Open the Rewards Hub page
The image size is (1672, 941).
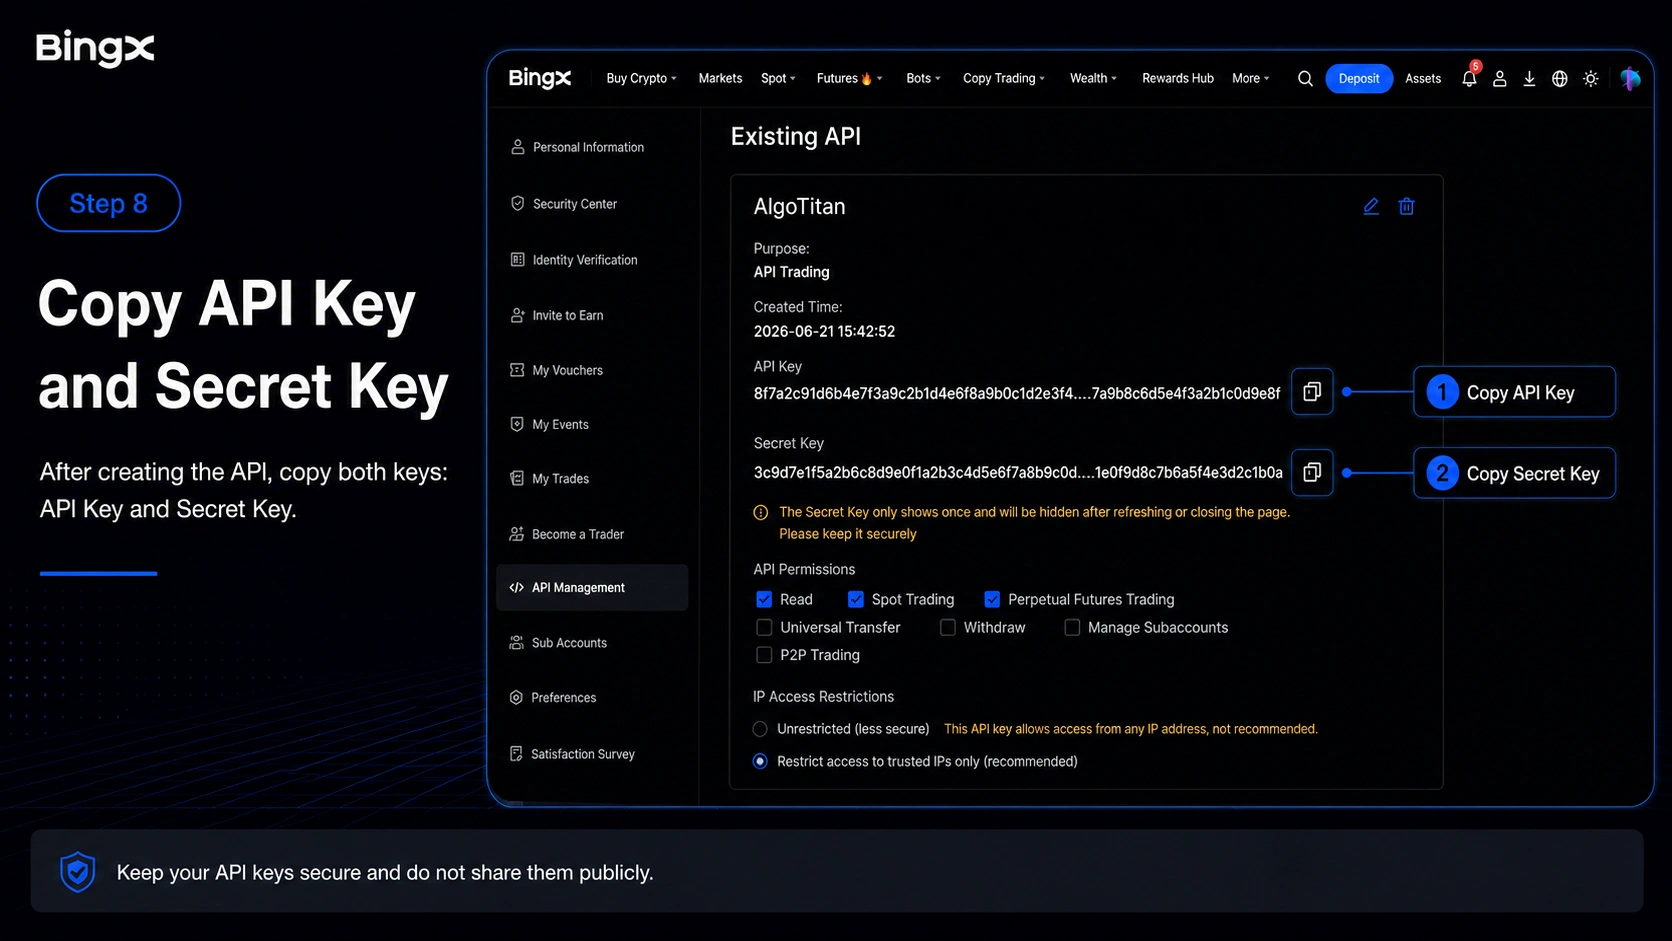pos(1178,78)
